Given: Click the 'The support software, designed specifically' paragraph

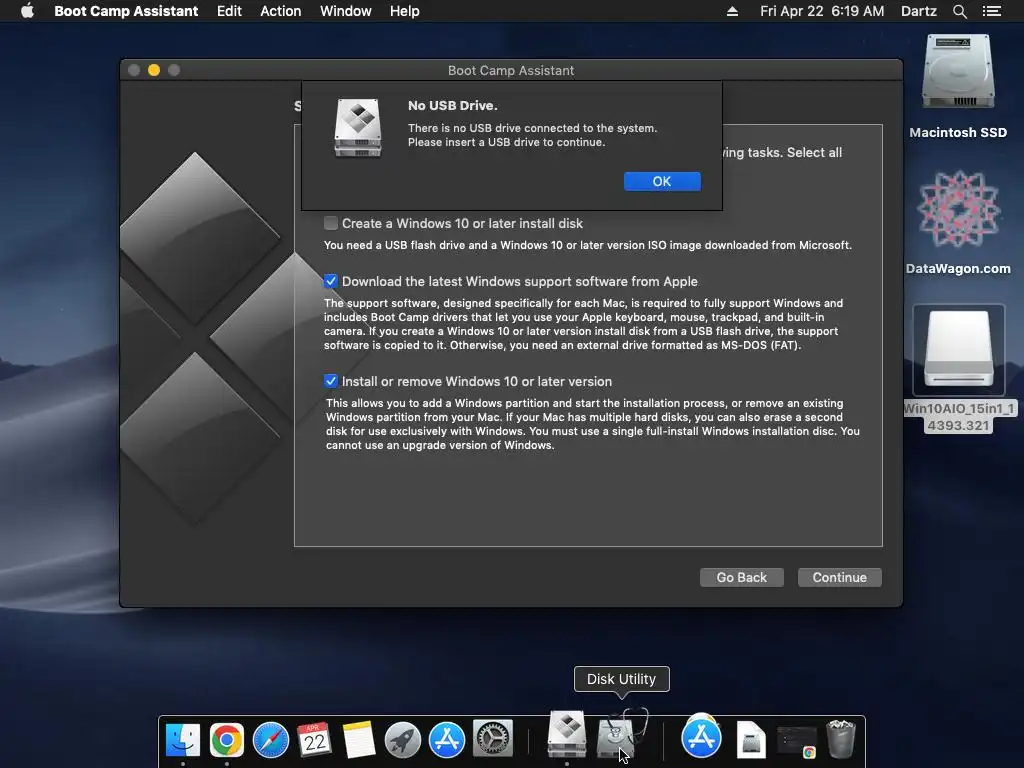Looking at the screenshot, I should pos(583,324).
